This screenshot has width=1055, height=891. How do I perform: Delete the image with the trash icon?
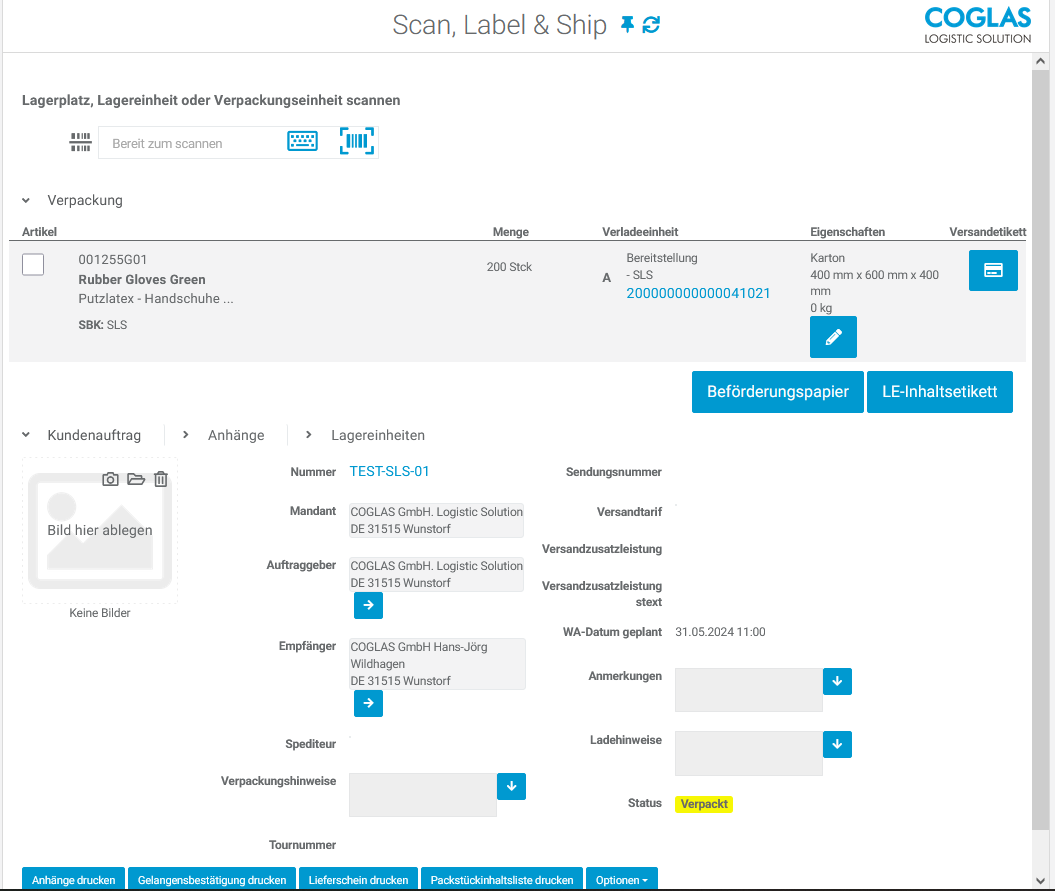(x=161, y=480)
